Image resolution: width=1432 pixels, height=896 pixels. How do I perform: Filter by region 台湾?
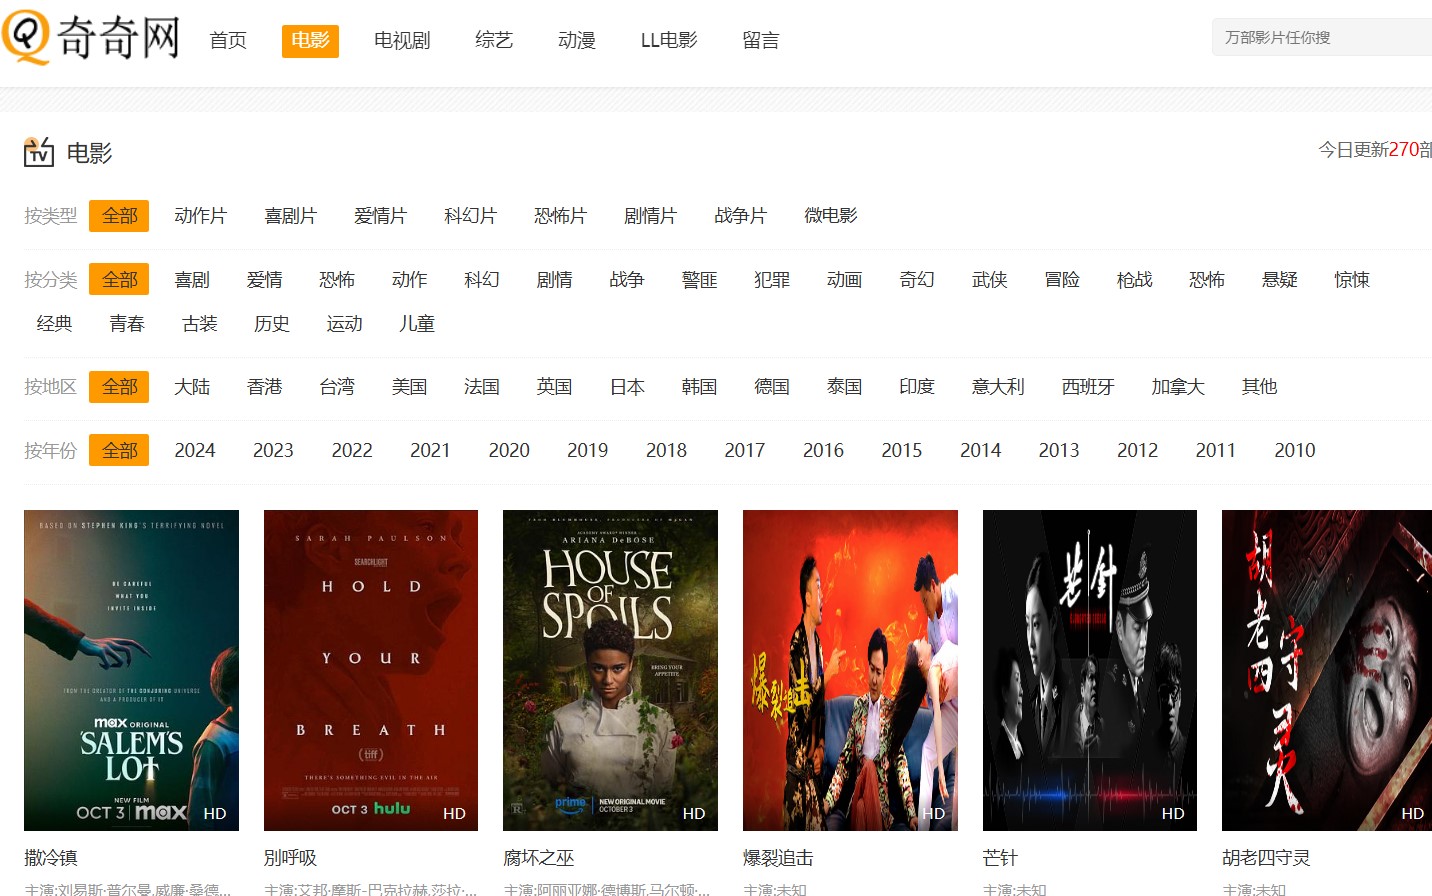(337, 387)
